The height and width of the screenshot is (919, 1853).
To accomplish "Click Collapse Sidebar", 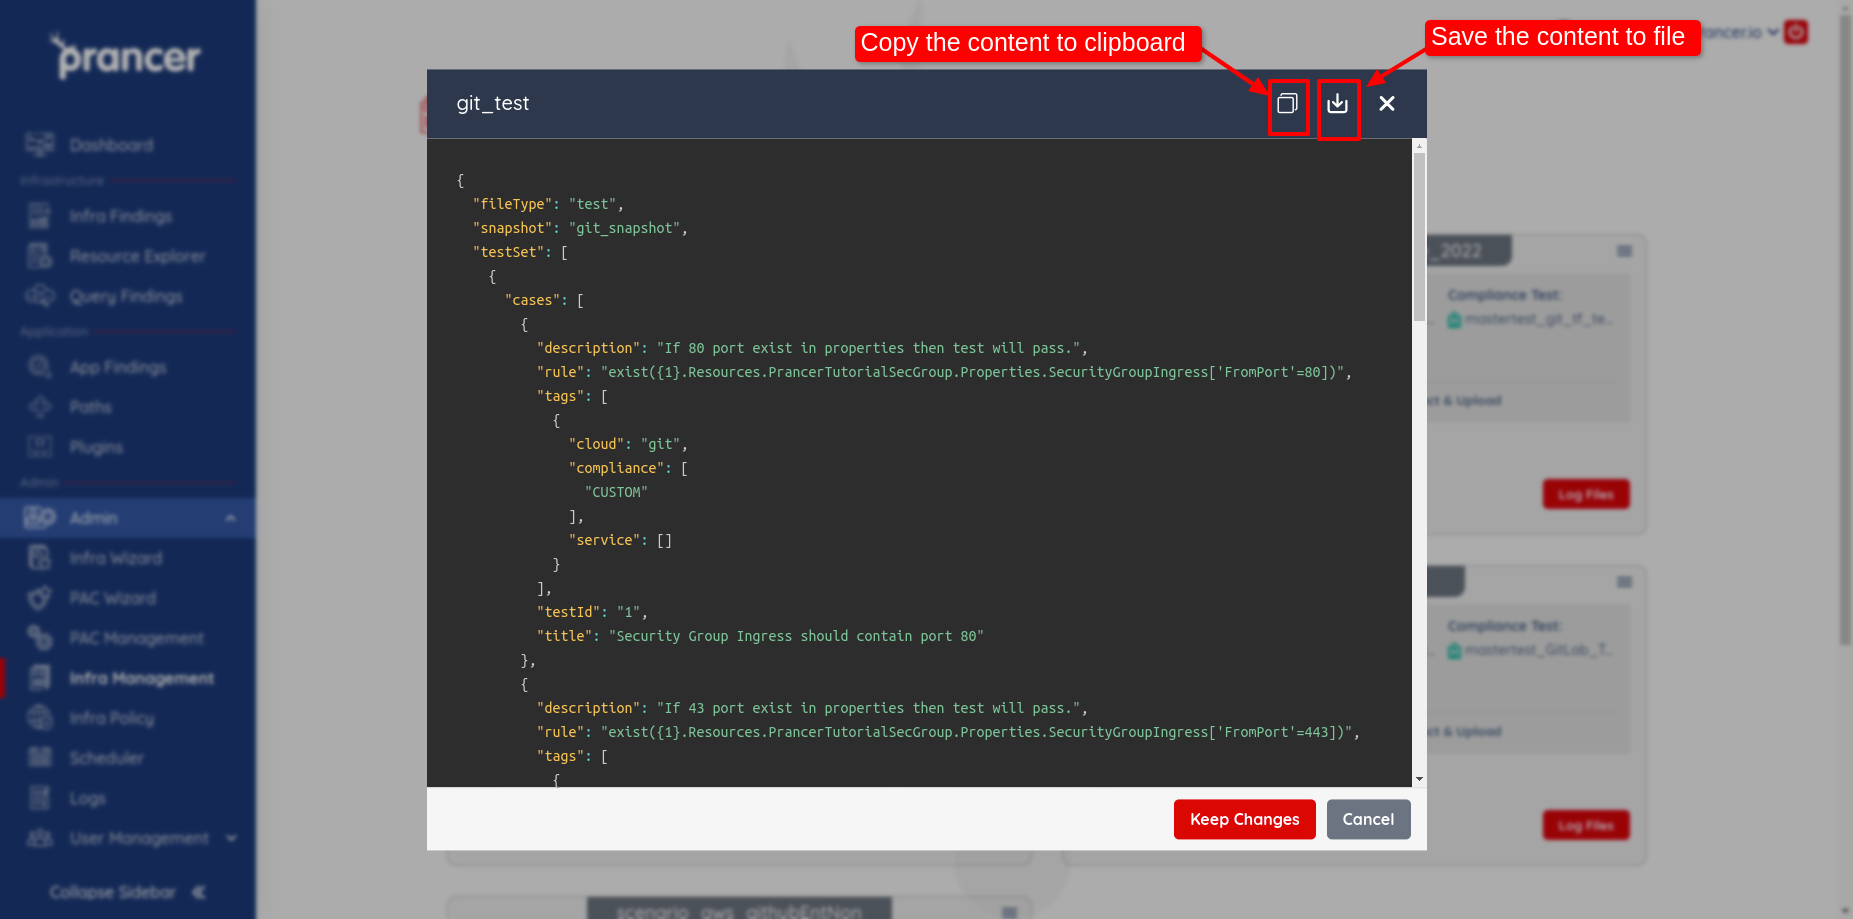I will click(127, 892).
